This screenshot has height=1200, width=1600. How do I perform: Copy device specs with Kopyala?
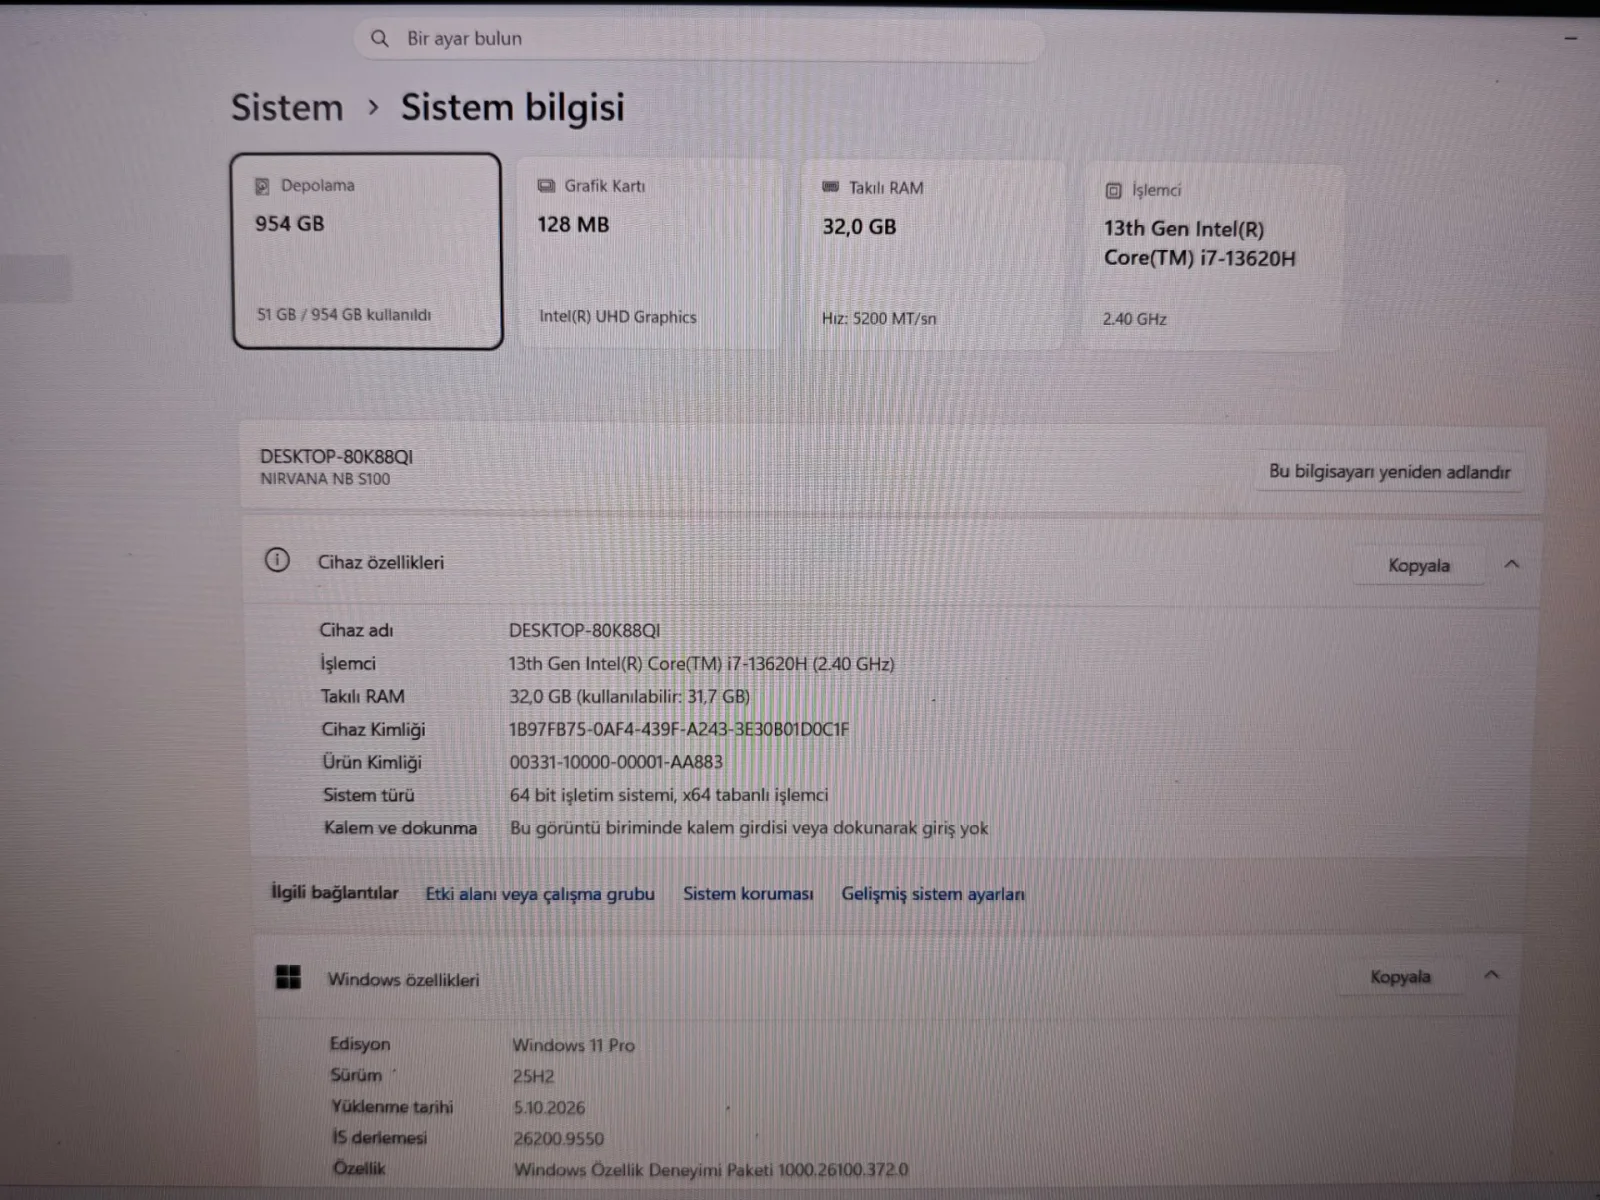point(1418,565)
